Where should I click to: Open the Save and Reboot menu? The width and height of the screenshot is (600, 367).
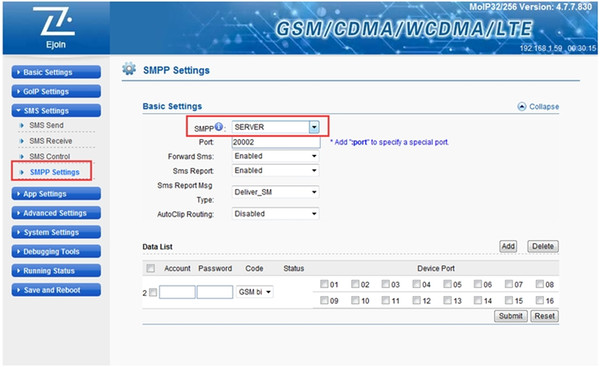[56, 290]
